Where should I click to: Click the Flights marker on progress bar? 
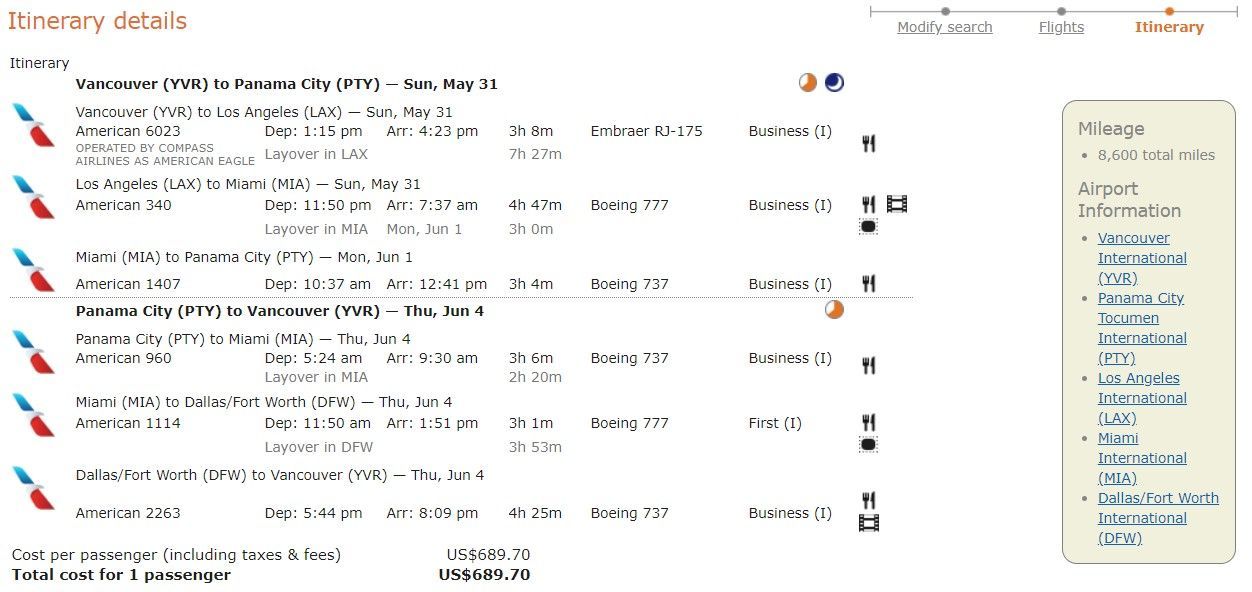click(1061, 12)
